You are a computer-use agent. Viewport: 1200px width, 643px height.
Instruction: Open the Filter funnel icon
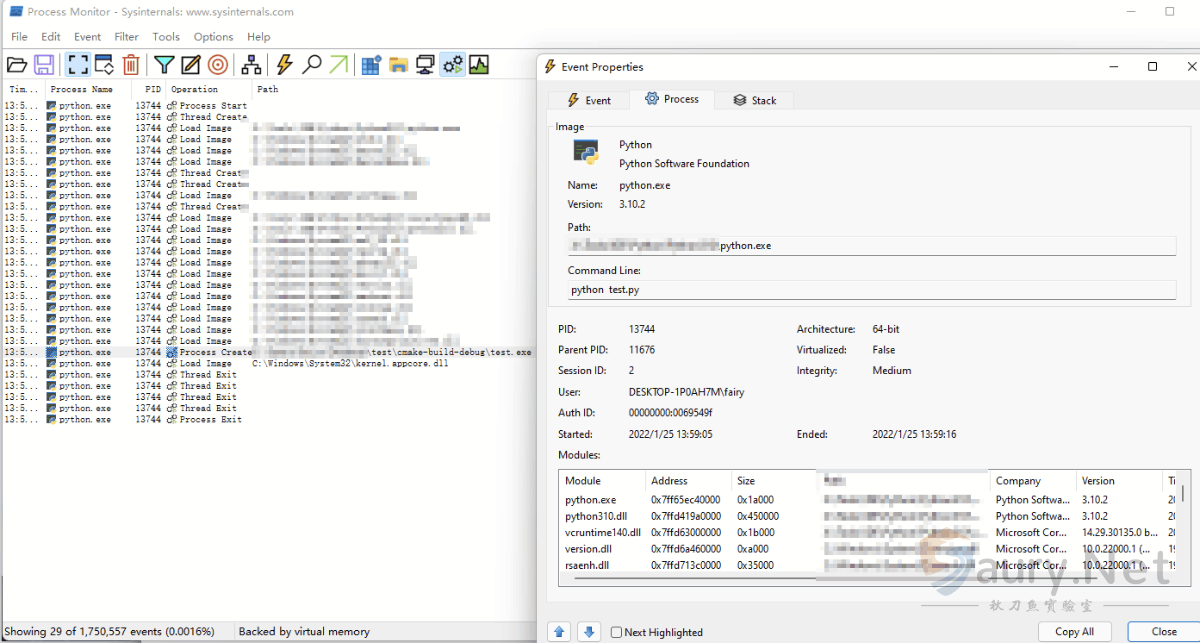pyautogui.click(x=164, y=65)
